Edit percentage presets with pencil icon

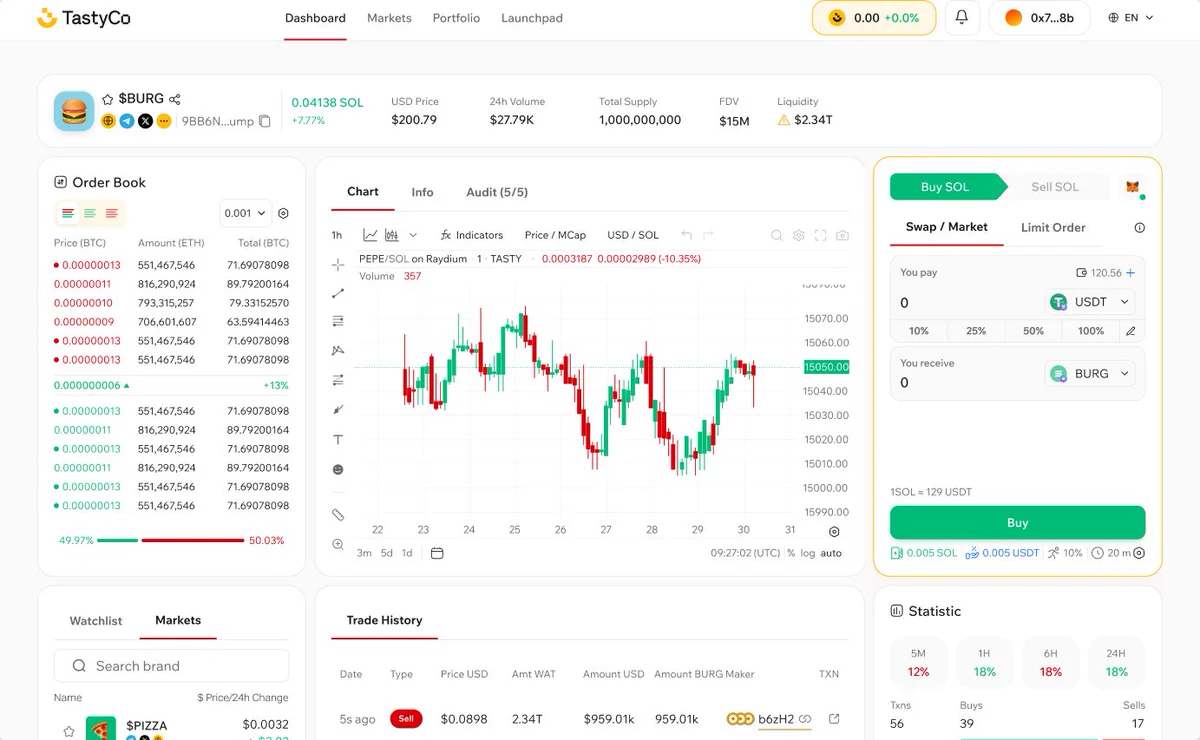pyautogui.click(x=1130, y=331)
